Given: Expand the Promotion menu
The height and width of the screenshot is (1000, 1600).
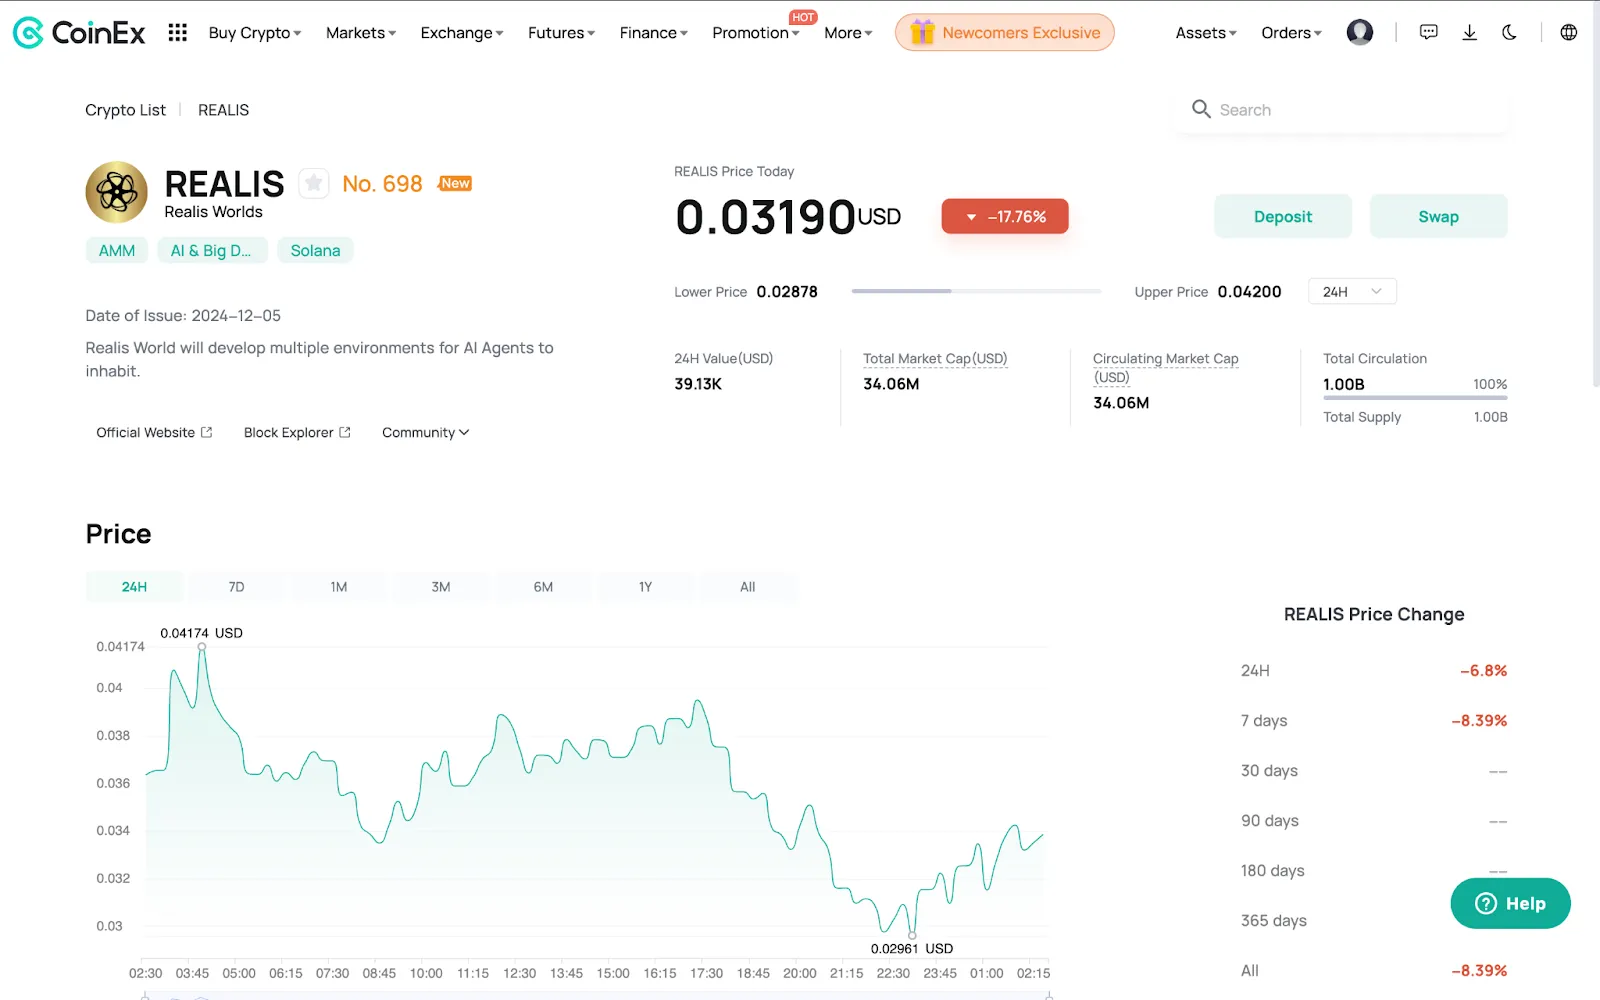Looking at the screenshot, I should tap(756, 33).
